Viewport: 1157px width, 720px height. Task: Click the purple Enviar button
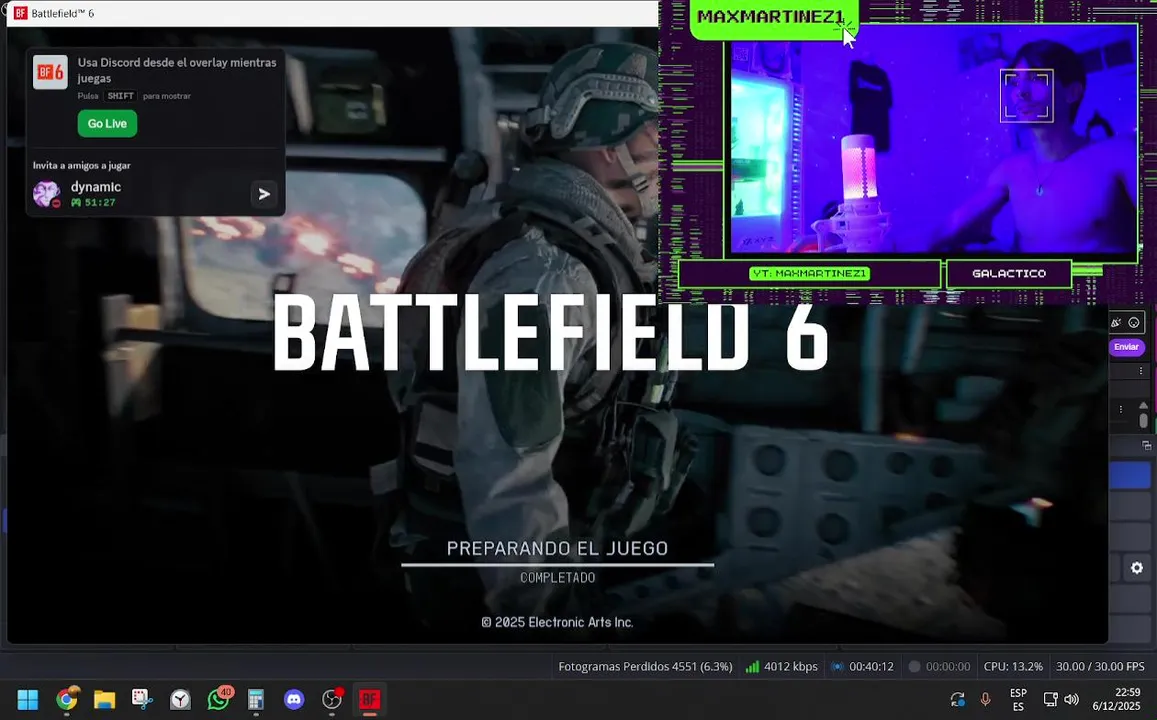coord(1126,347)
